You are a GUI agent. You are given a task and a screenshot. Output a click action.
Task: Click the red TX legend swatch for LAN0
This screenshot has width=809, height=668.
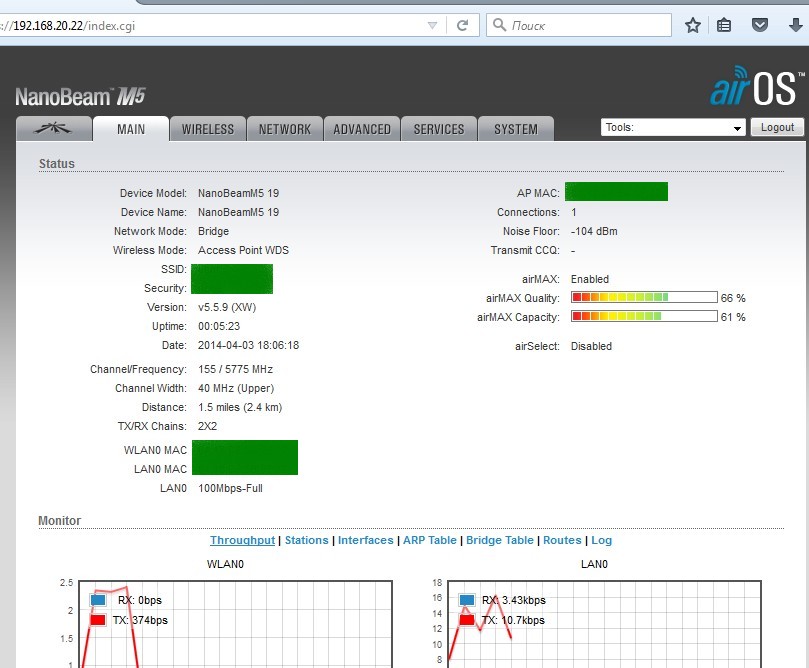467,620
